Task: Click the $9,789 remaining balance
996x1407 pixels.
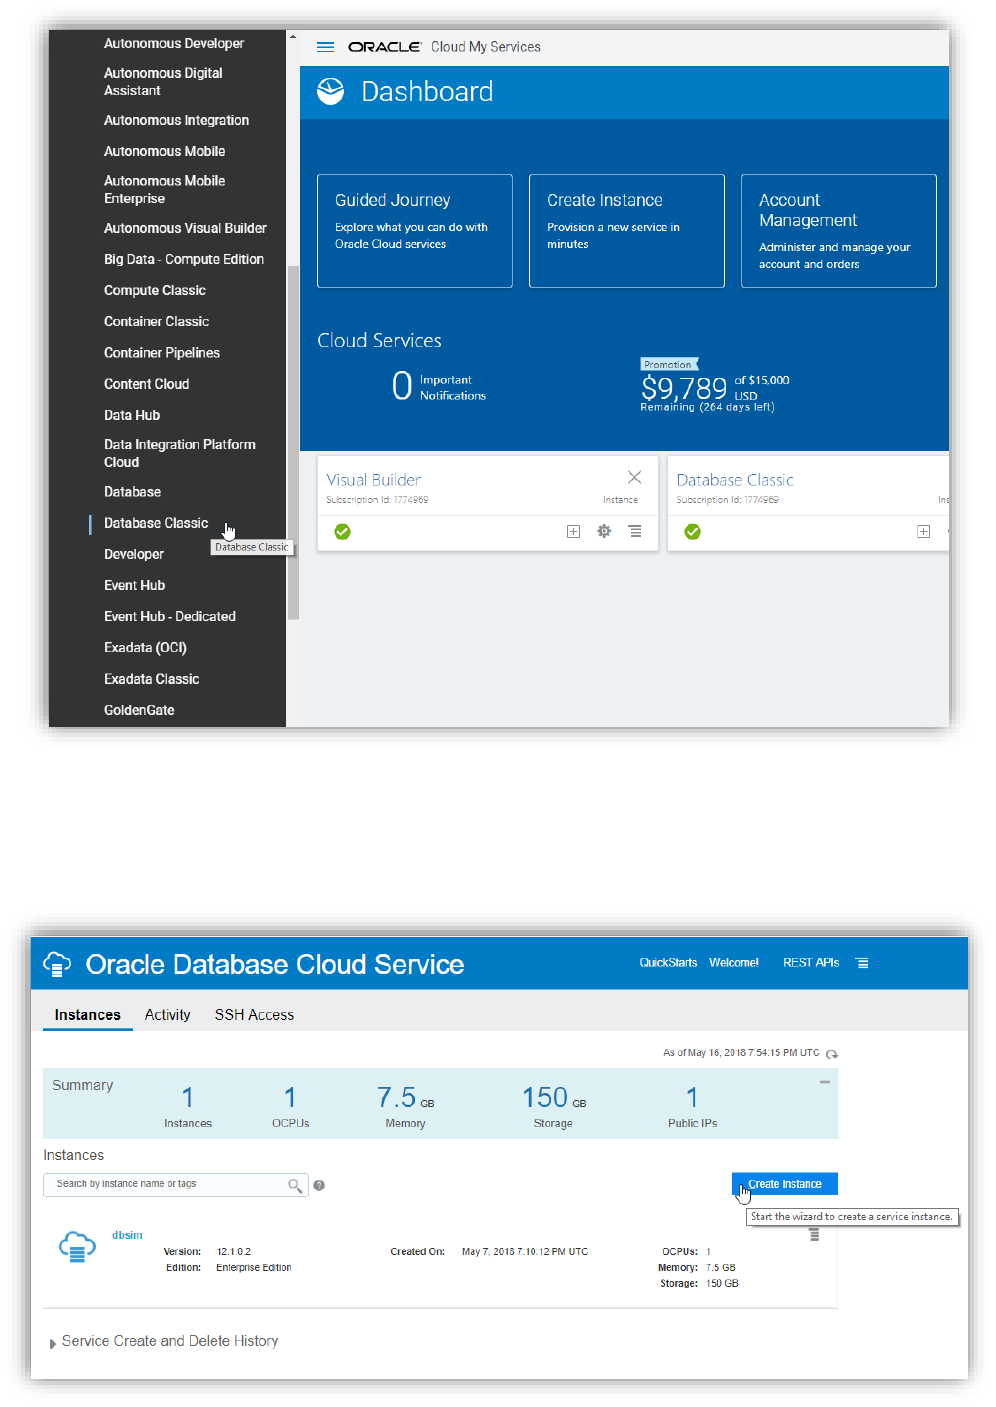Action: [x=684, y=388]
